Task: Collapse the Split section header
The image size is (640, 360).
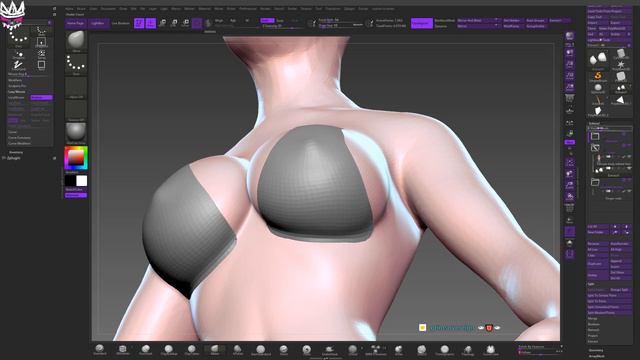Action: pos(591,284)
